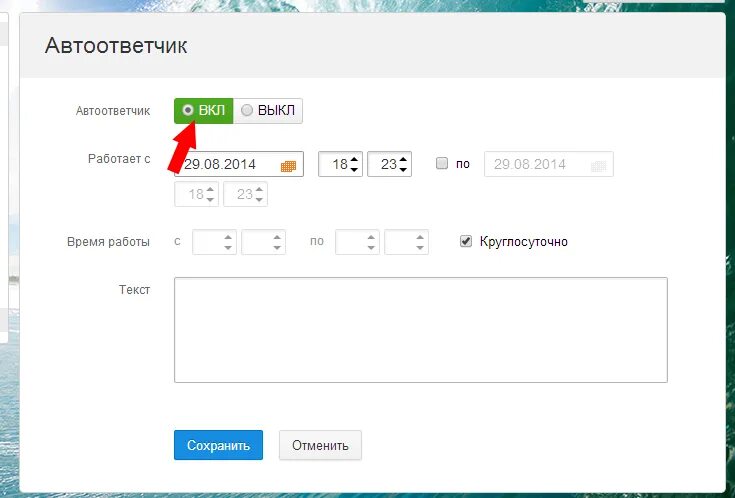Select the ВЫКЛ radio option

pyautogui.click(x=268, y=111)
